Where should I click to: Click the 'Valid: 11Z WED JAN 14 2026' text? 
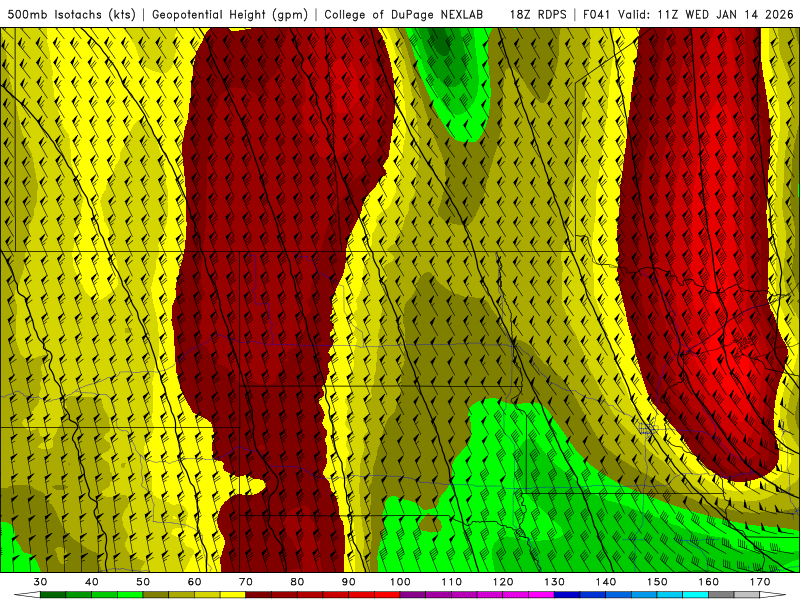(706, 14)
